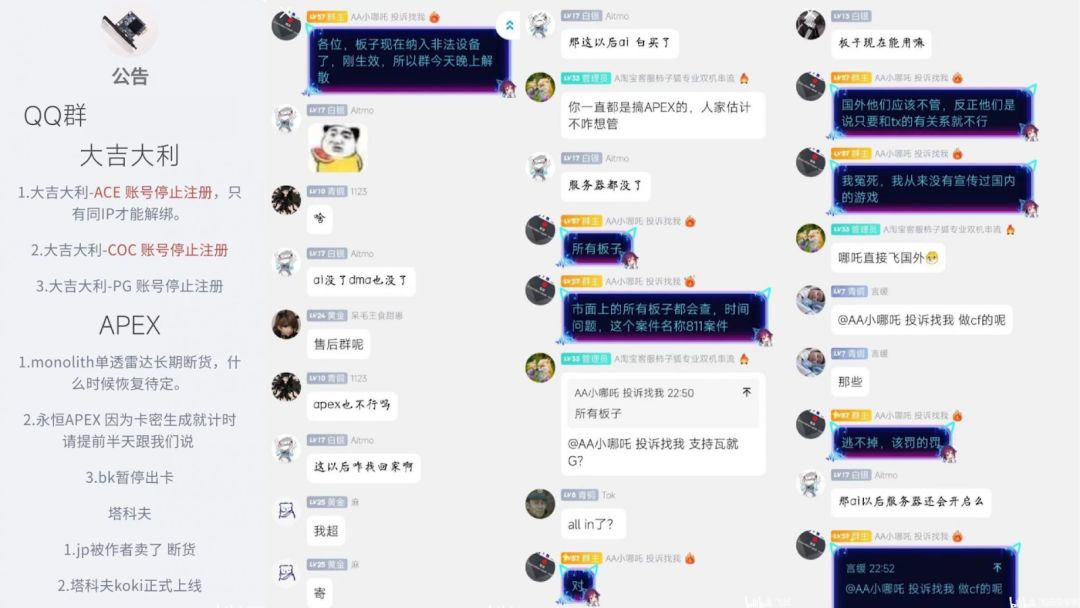Click the LV17 白银 badge next to Aitmo at top
Viewport: 1080px width, 608px height.
581,16
